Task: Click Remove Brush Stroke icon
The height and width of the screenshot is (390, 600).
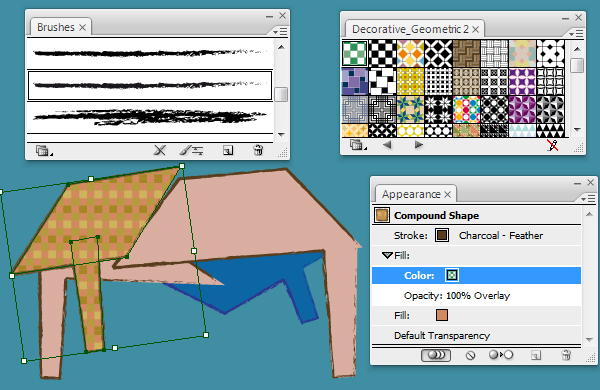Action: click(160, 150)
